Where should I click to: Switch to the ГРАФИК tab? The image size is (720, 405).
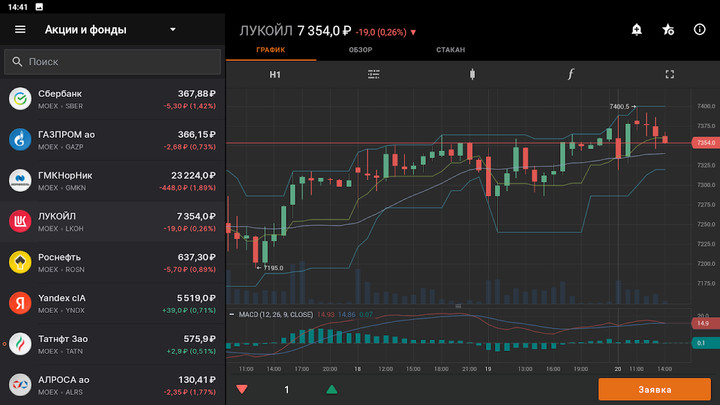click(x=271, y=50)
